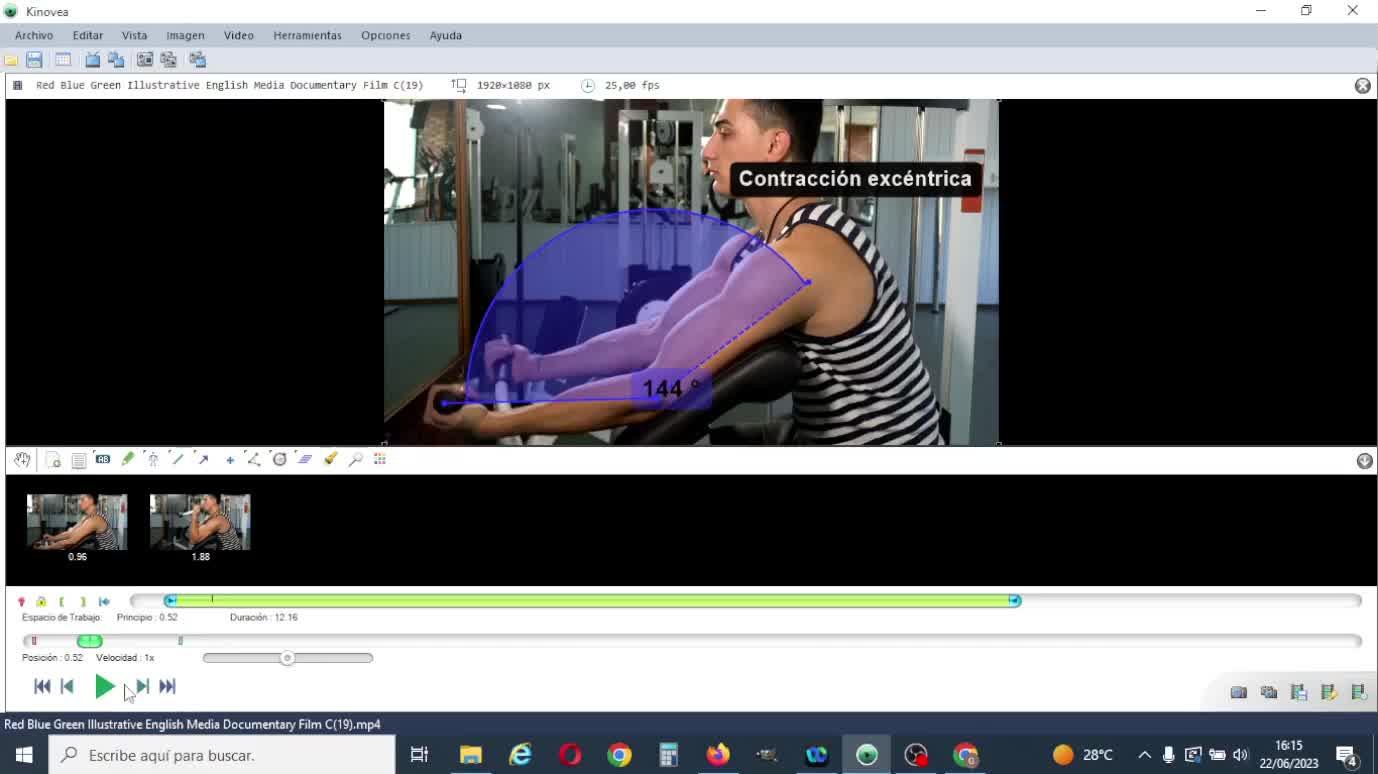Click the 'Escribe aquí para buscar' taskbar search box
Viewport: 1378px width, 774px height.
223,755
